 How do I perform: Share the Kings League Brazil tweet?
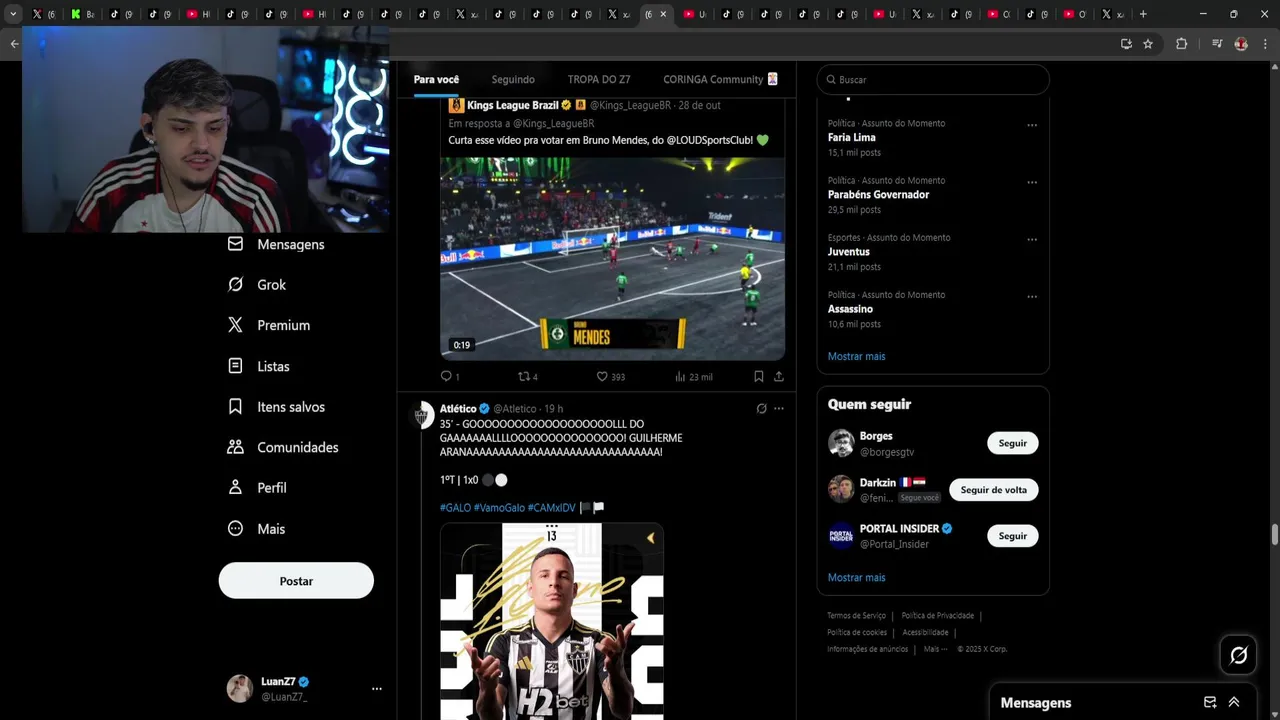[x=779, y=377]
